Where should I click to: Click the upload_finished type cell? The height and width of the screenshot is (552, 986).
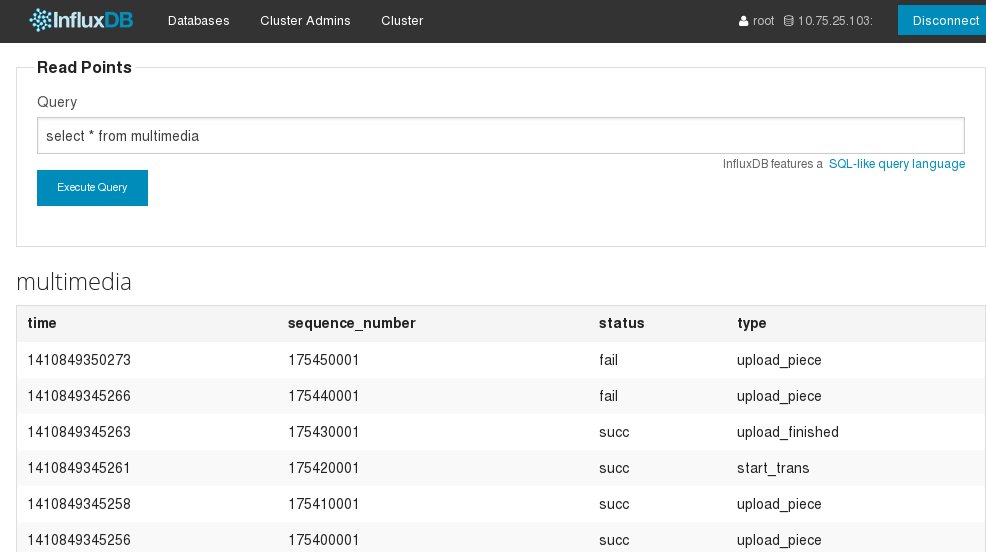pos(788,432)
